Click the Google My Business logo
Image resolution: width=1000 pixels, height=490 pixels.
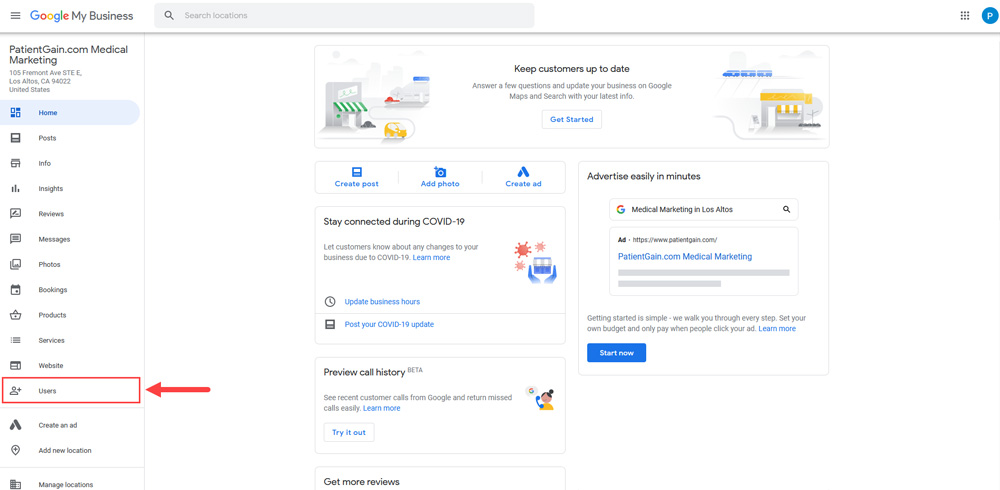82,15
